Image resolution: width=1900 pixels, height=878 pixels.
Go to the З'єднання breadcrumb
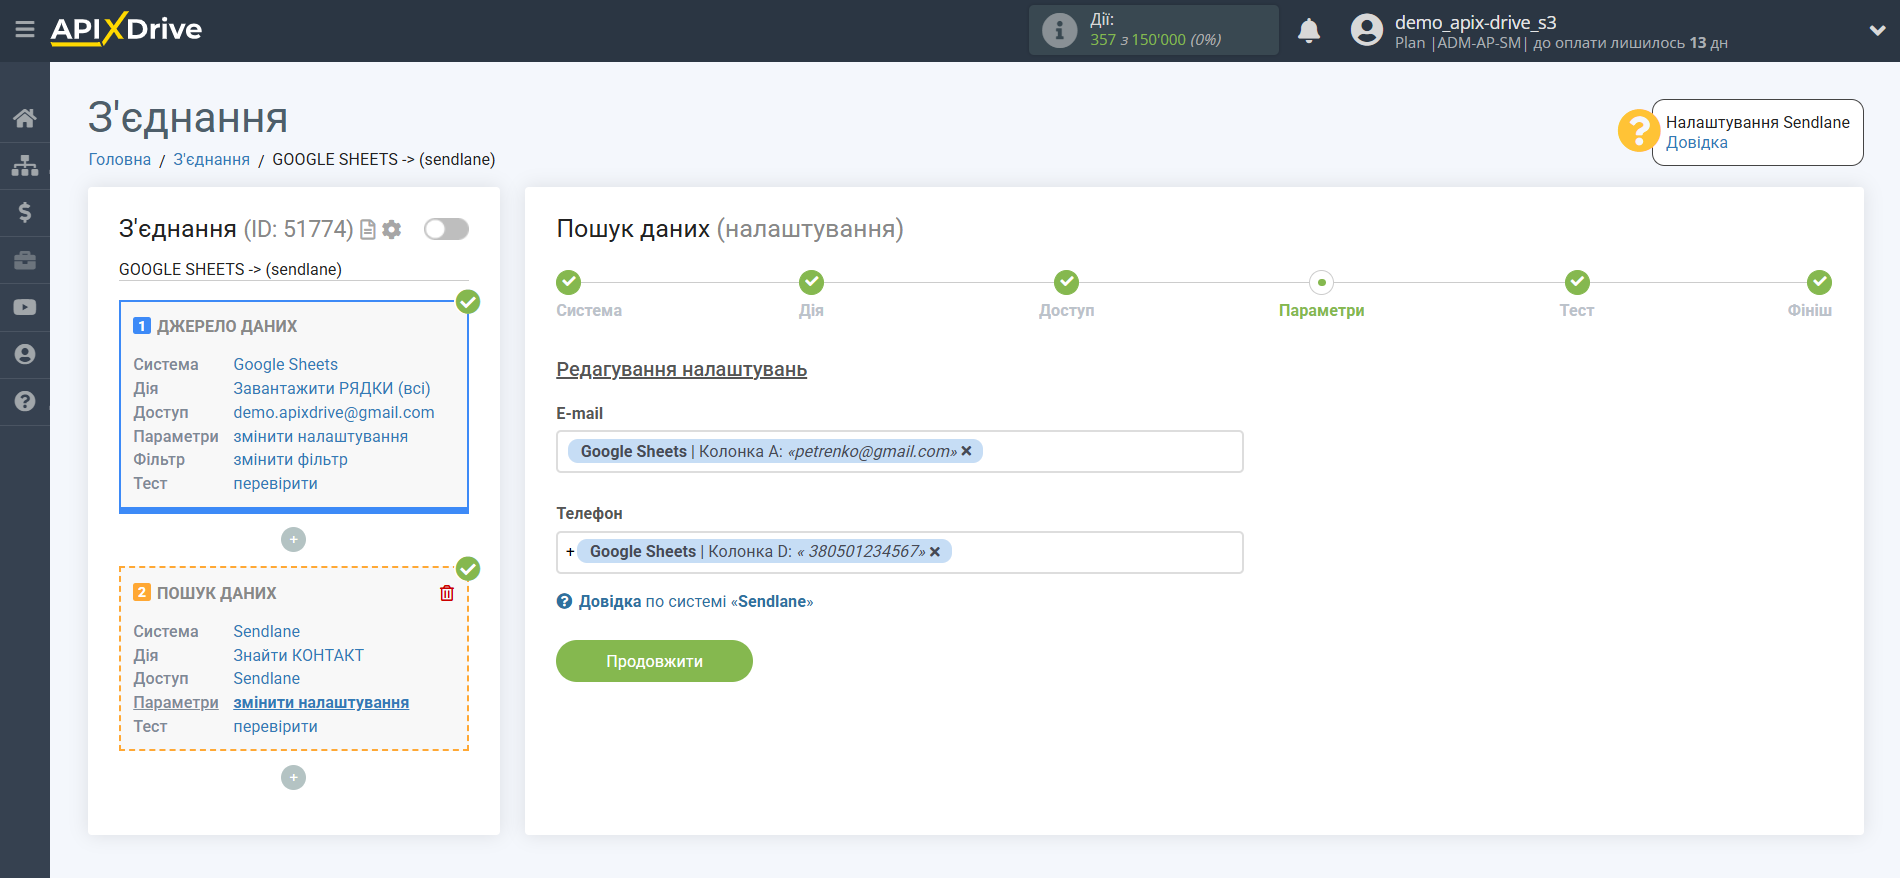pos(211,160)
